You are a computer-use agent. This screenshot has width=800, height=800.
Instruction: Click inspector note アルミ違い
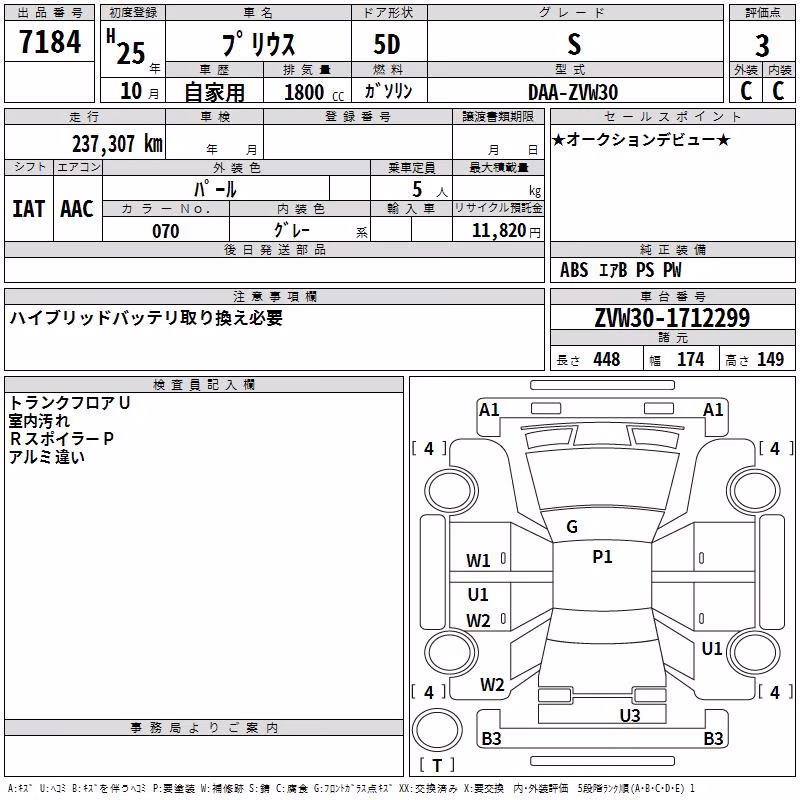[46, 457]
